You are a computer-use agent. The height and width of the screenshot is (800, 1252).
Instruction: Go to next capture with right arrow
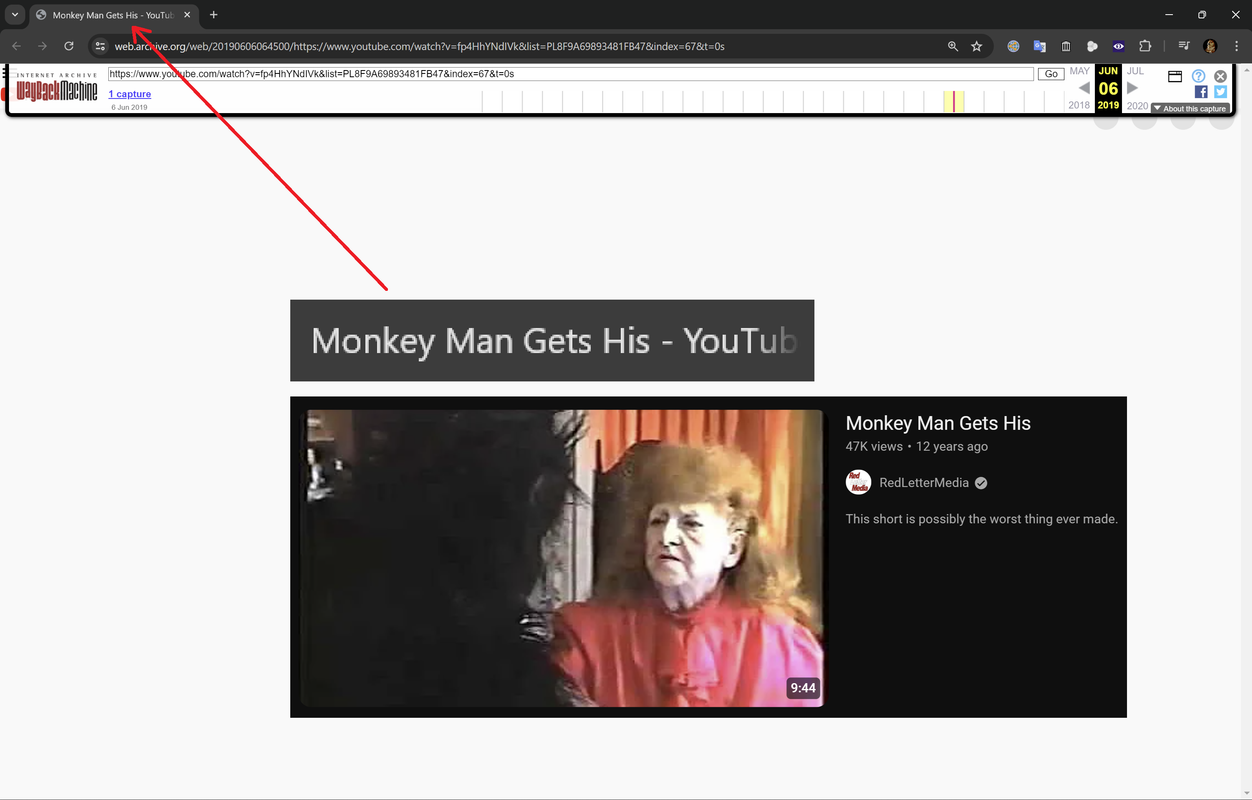pos(1133,88)
